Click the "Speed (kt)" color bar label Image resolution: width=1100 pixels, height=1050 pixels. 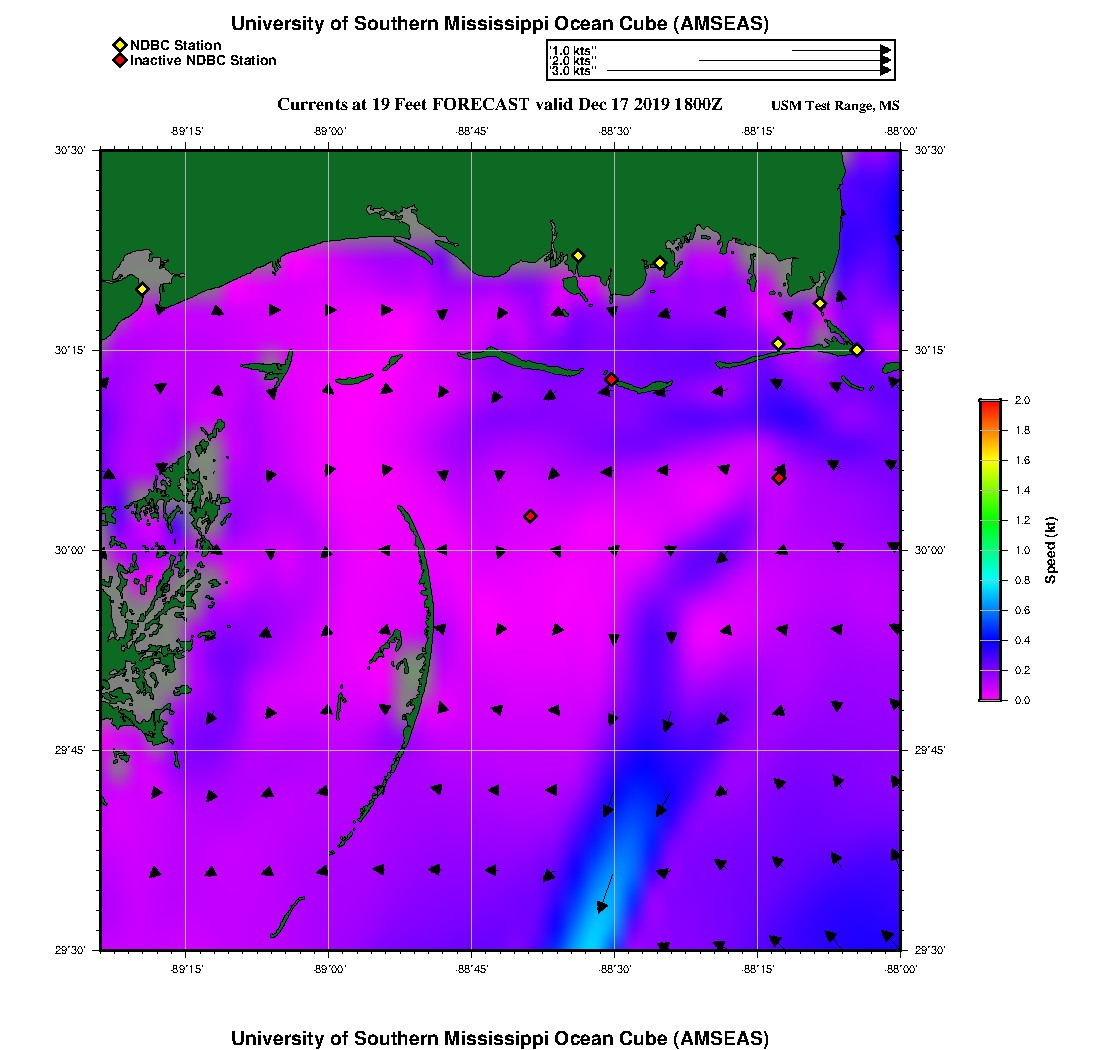click(1051, 550)
